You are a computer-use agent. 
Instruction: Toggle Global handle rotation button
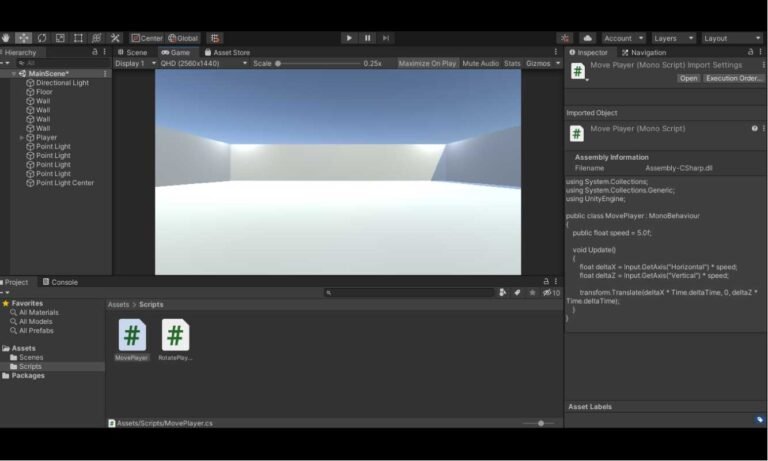(183, 38)
